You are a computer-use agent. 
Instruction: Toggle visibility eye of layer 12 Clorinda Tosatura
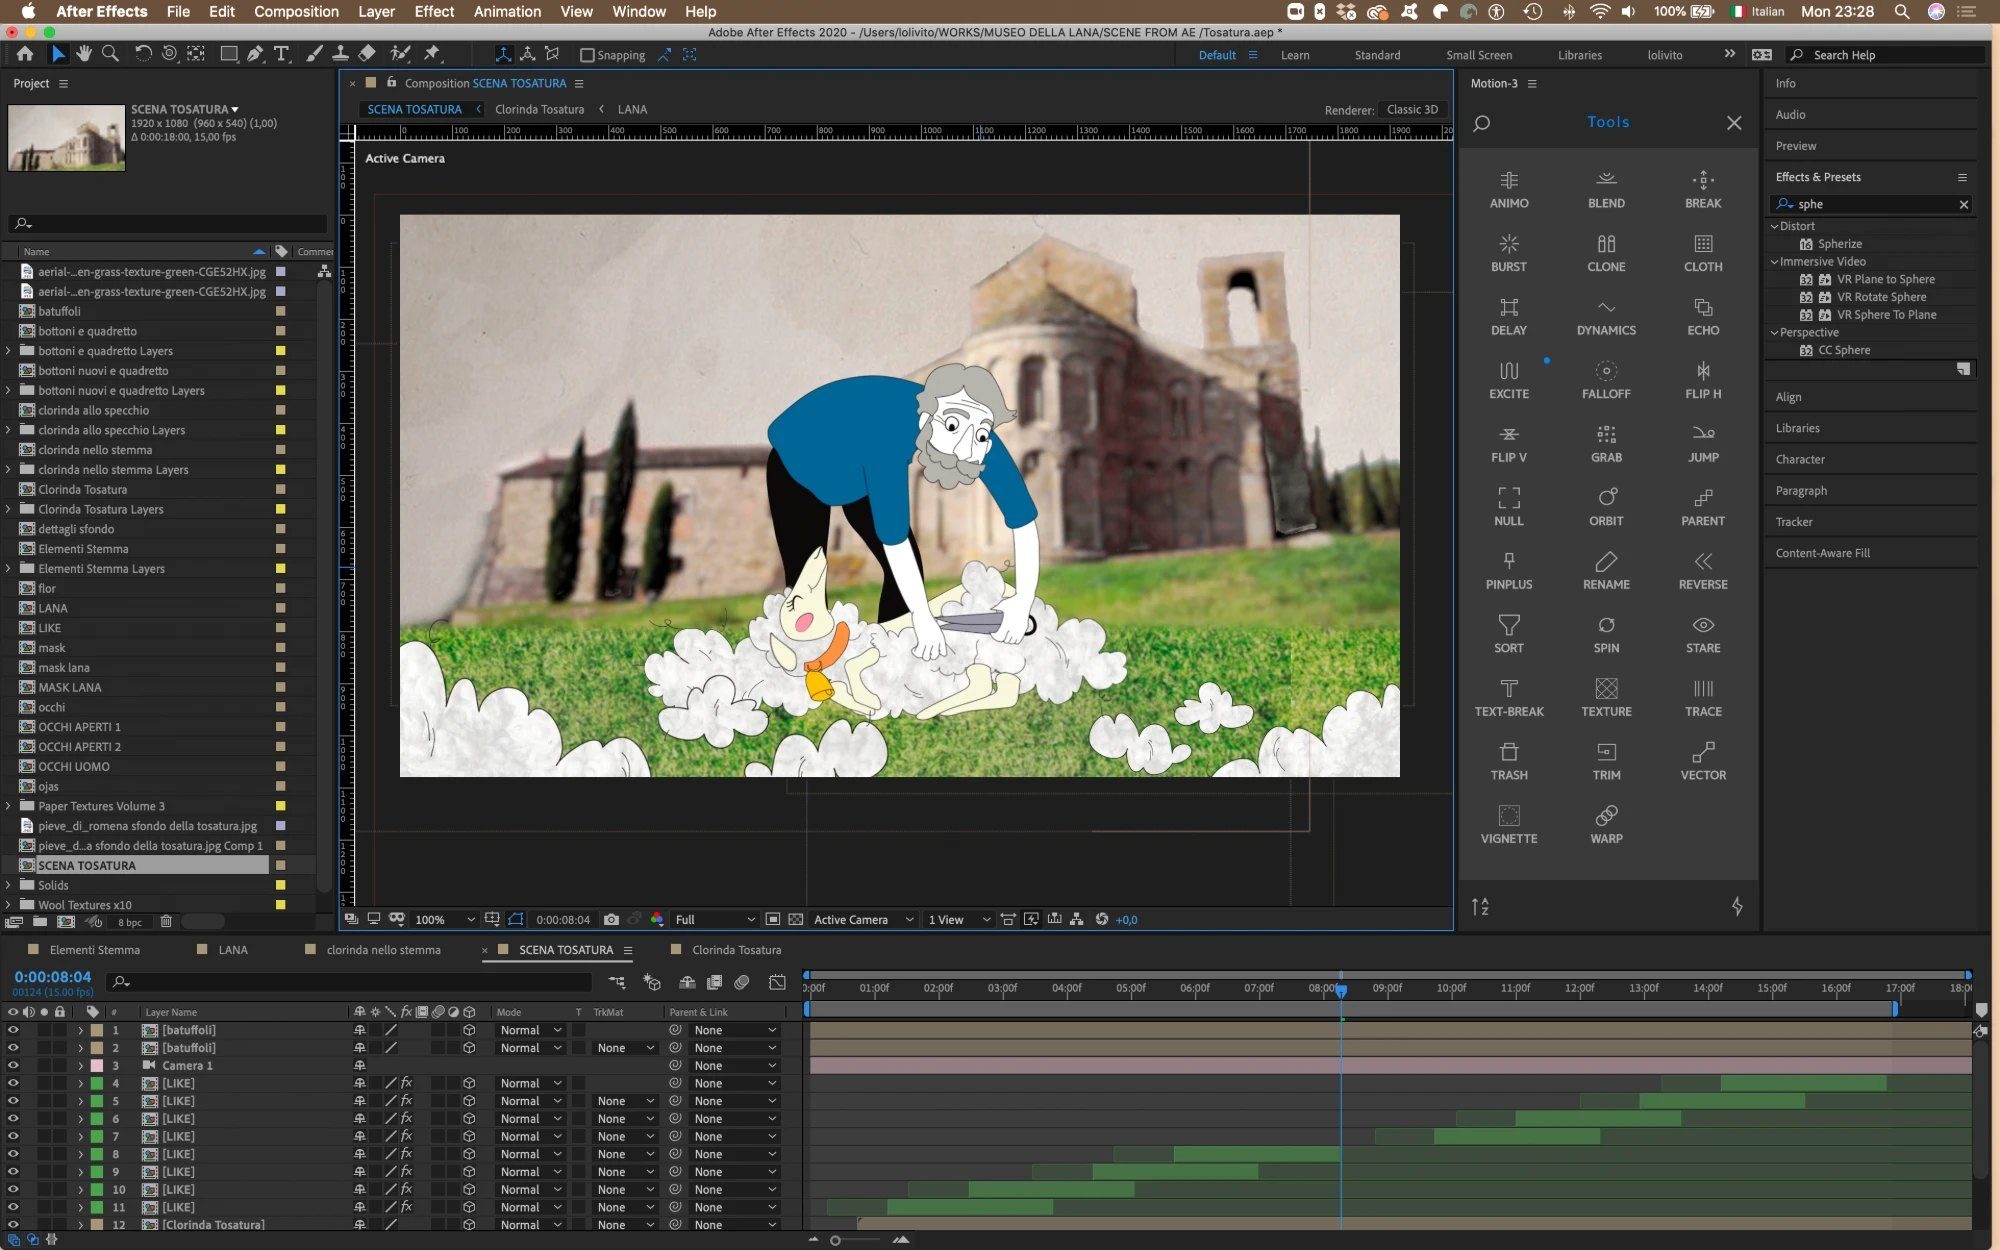13,1224
